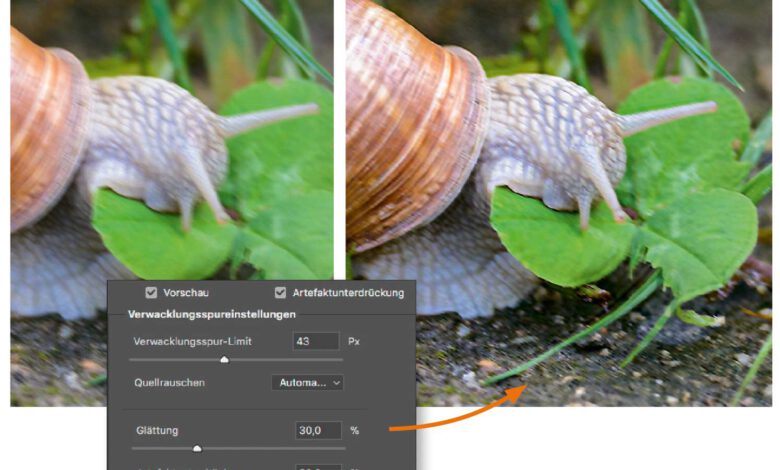Viewport: 780px width, 470px height.
Task: Toggle the Artefaktunterdrückung checkbox
Action: [x=280, y=292]
